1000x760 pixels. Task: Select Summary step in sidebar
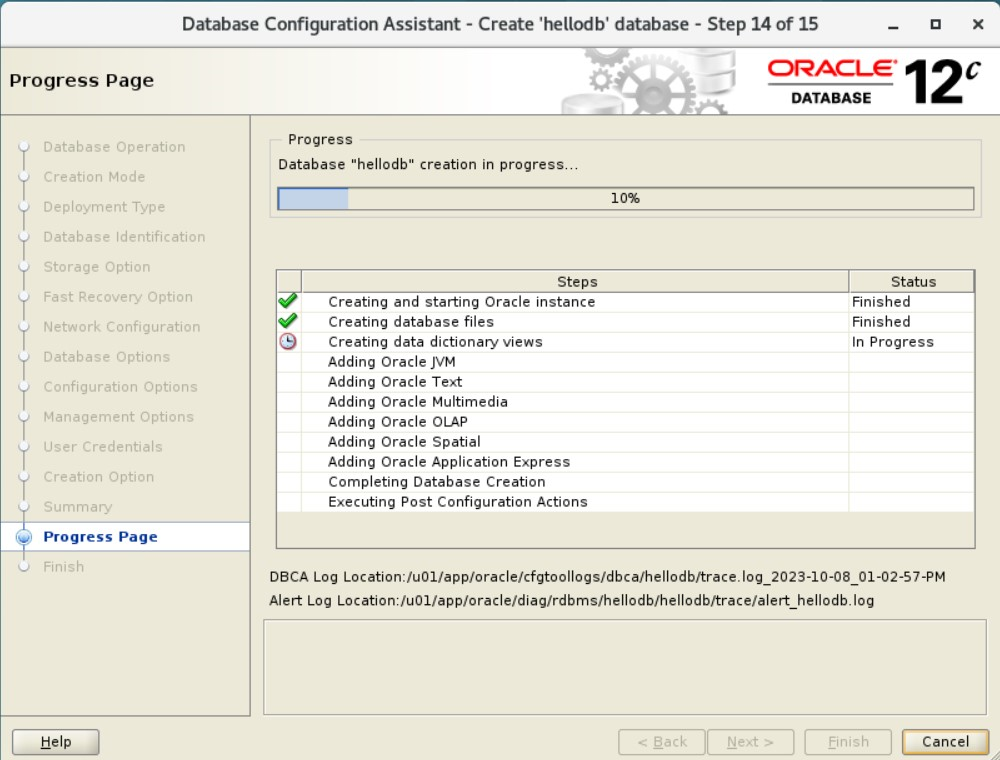(78, 506)
